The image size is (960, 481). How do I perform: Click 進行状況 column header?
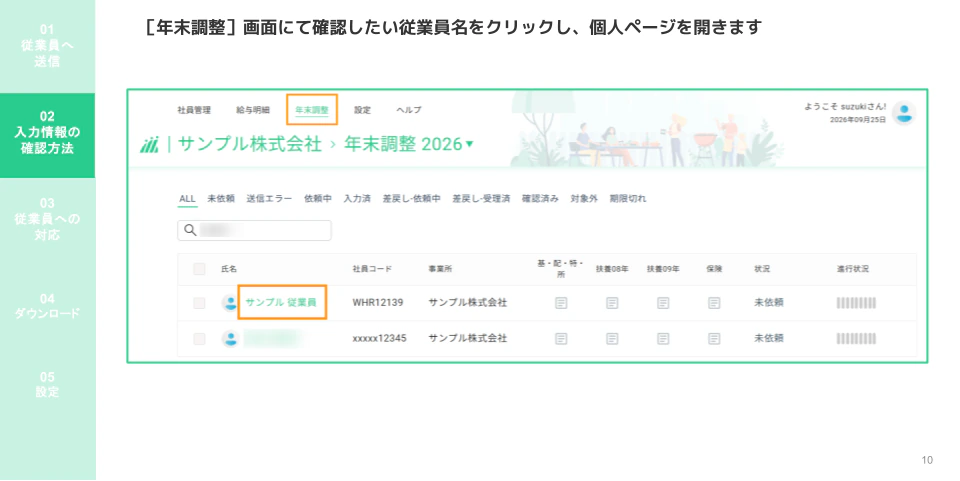(853, 269)
